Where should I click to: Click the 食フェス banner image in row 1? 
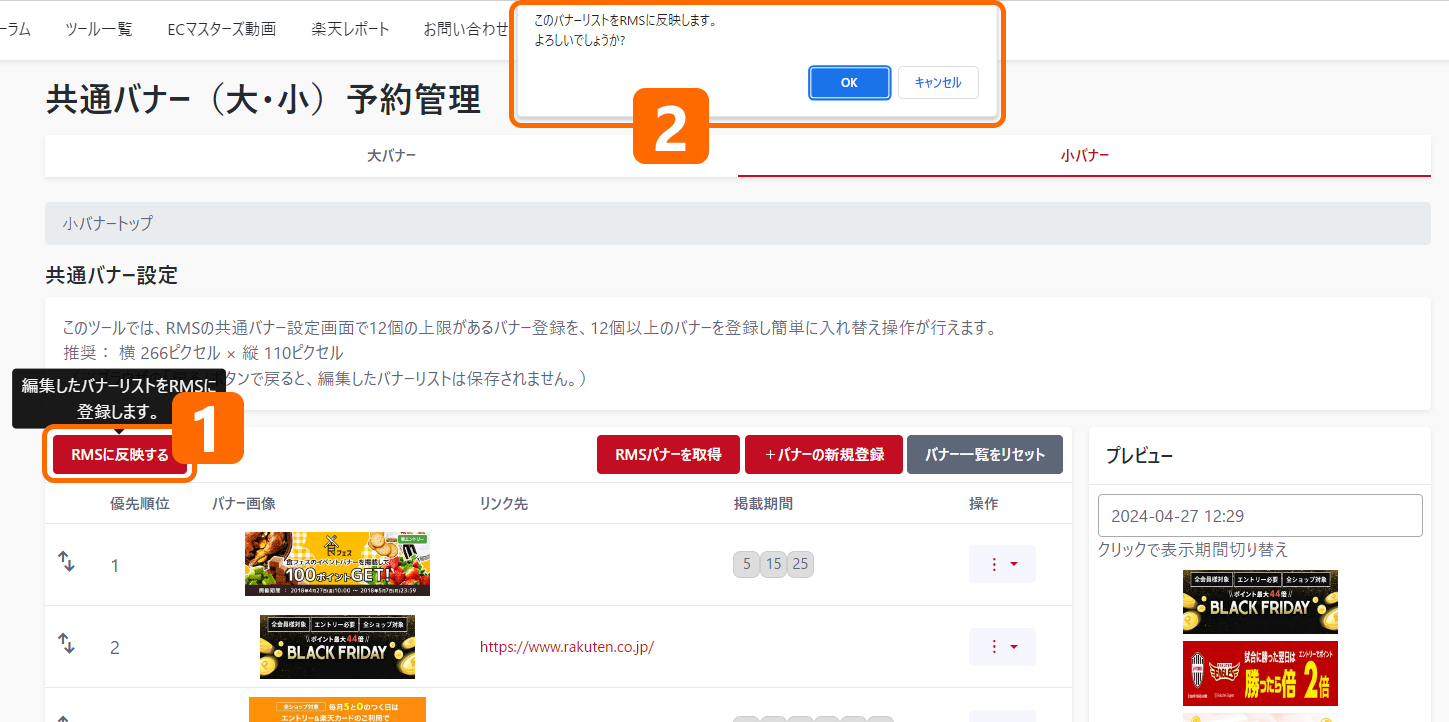point(337,564)
